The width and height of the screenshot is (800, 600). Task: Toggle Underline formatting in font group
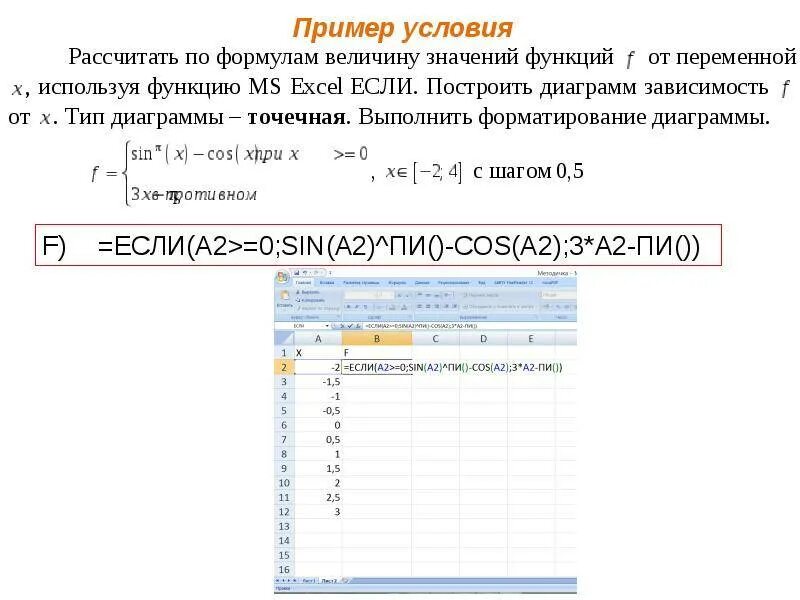[x=365, y=307]
